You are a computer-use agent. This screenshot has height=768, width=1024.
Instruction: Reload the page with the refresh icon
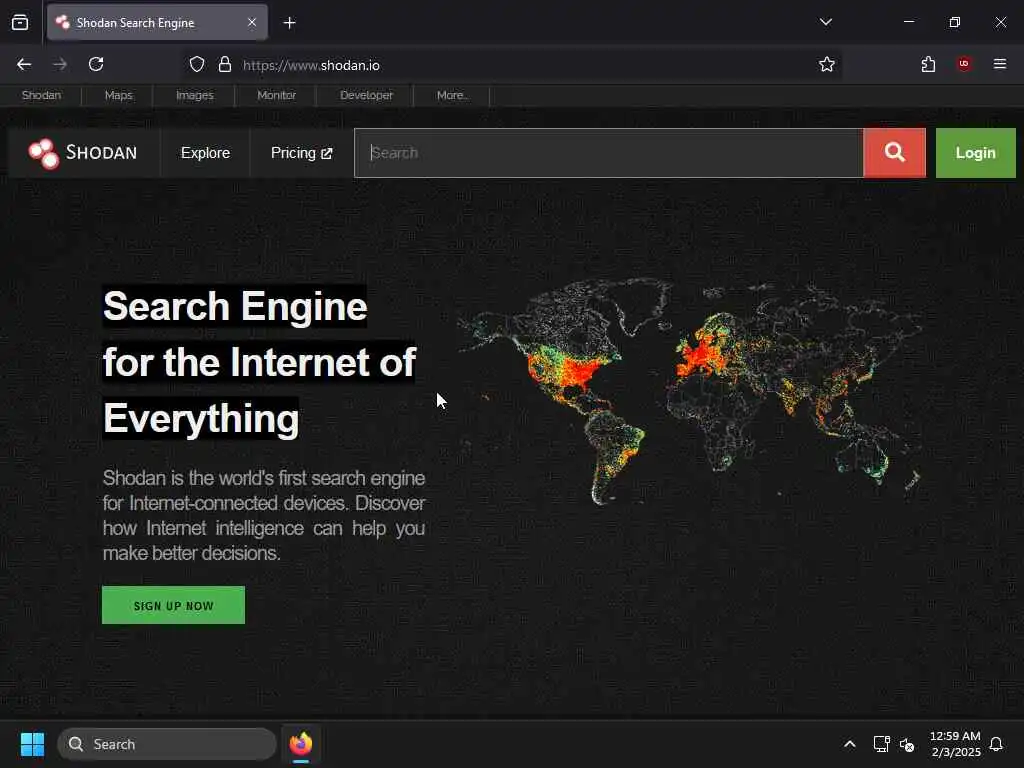pos(96,64)
